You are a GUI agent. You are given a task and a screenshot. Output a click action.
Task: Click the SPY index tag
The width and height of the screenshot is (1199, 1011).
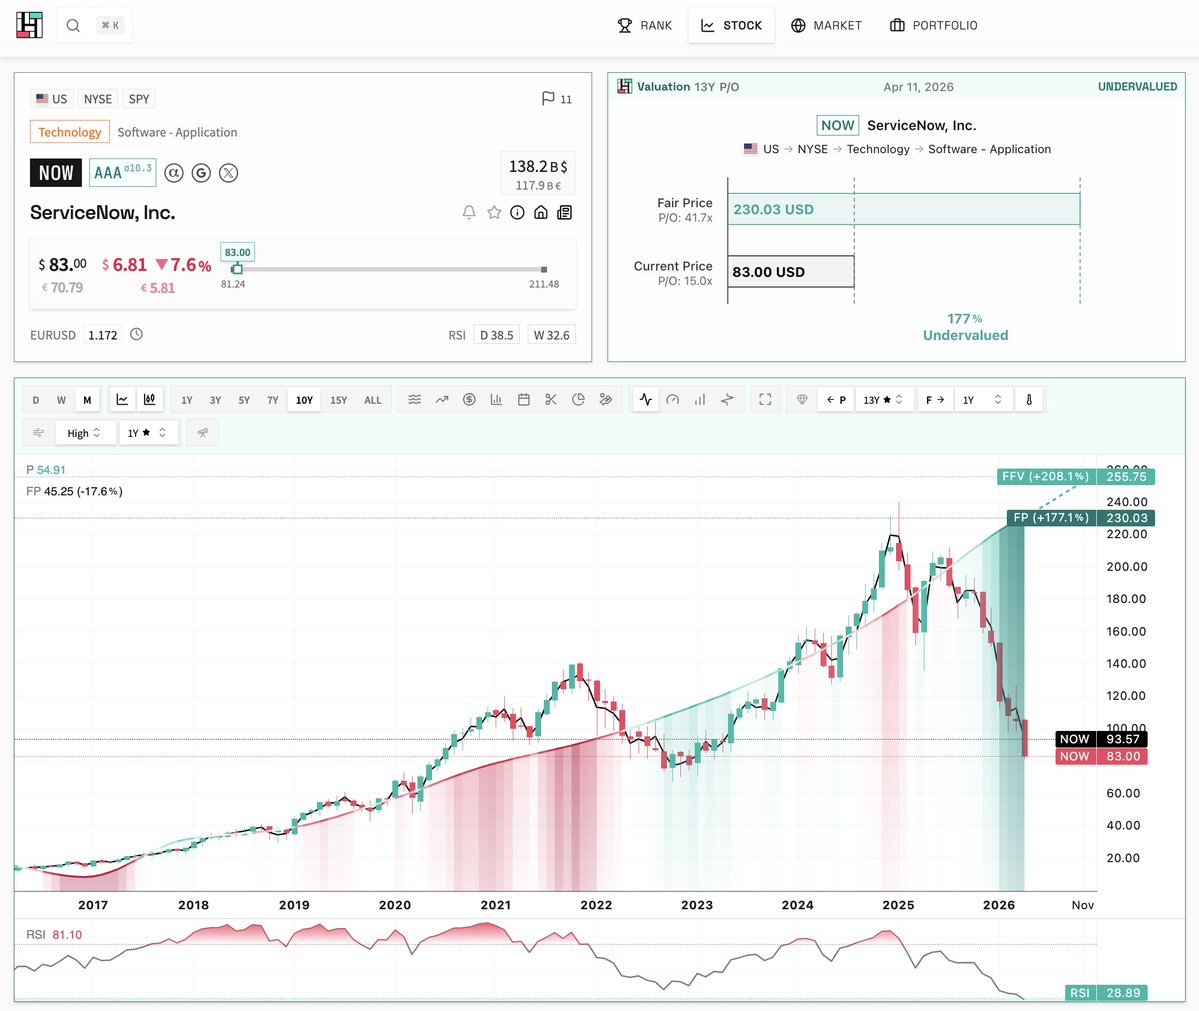point(139,99)
